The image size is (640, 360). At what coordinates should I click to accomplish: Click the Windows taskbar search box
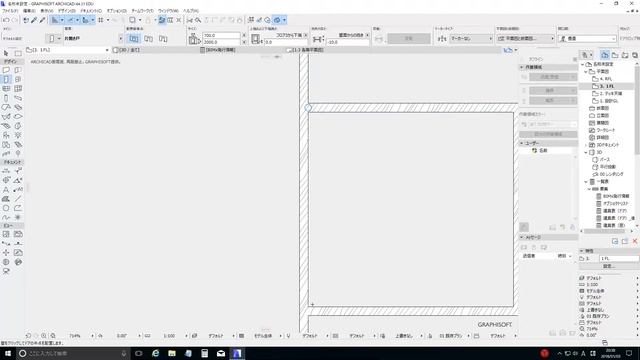pyautogui.click(x=73, y=353)
